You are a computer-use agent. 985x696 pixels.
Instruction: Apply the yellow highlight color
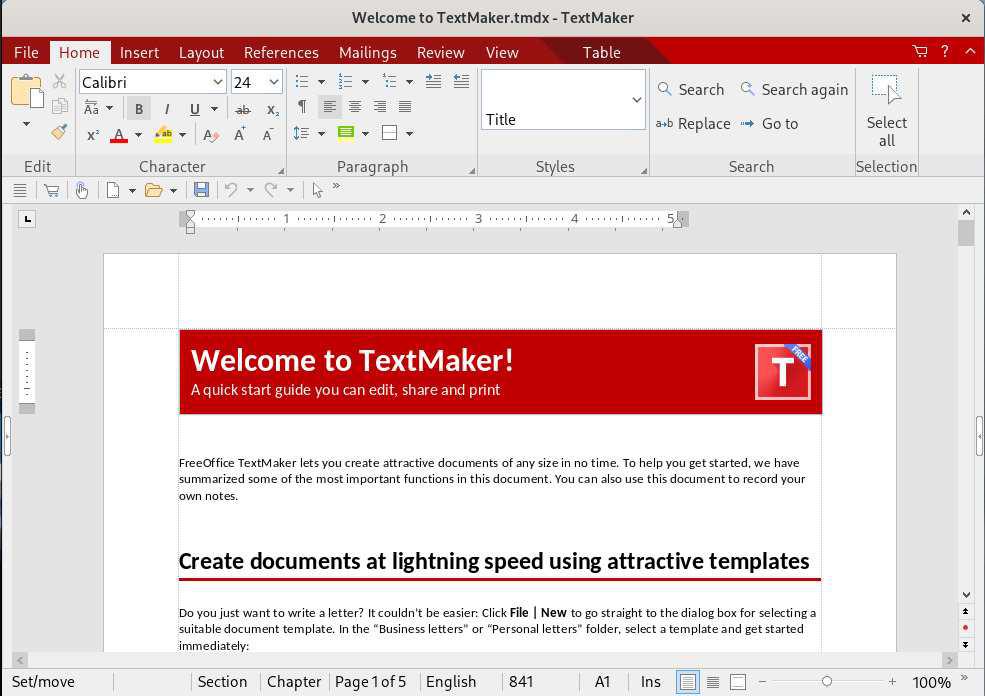[x=163, y=134]
